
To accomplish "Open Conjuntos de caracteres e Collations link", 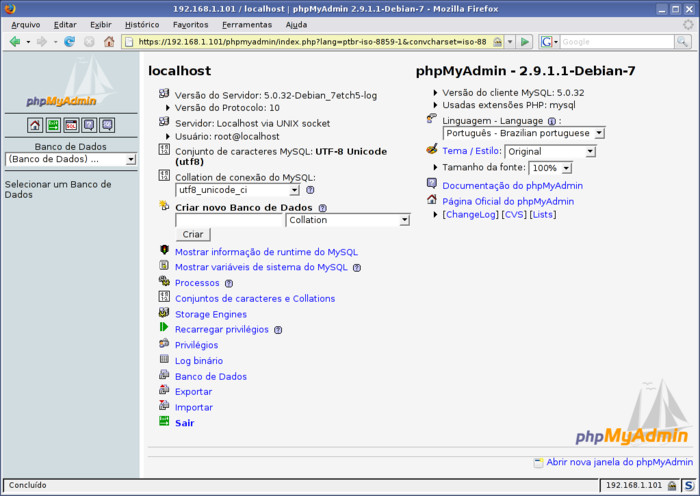I will click(x=255, y=299).
